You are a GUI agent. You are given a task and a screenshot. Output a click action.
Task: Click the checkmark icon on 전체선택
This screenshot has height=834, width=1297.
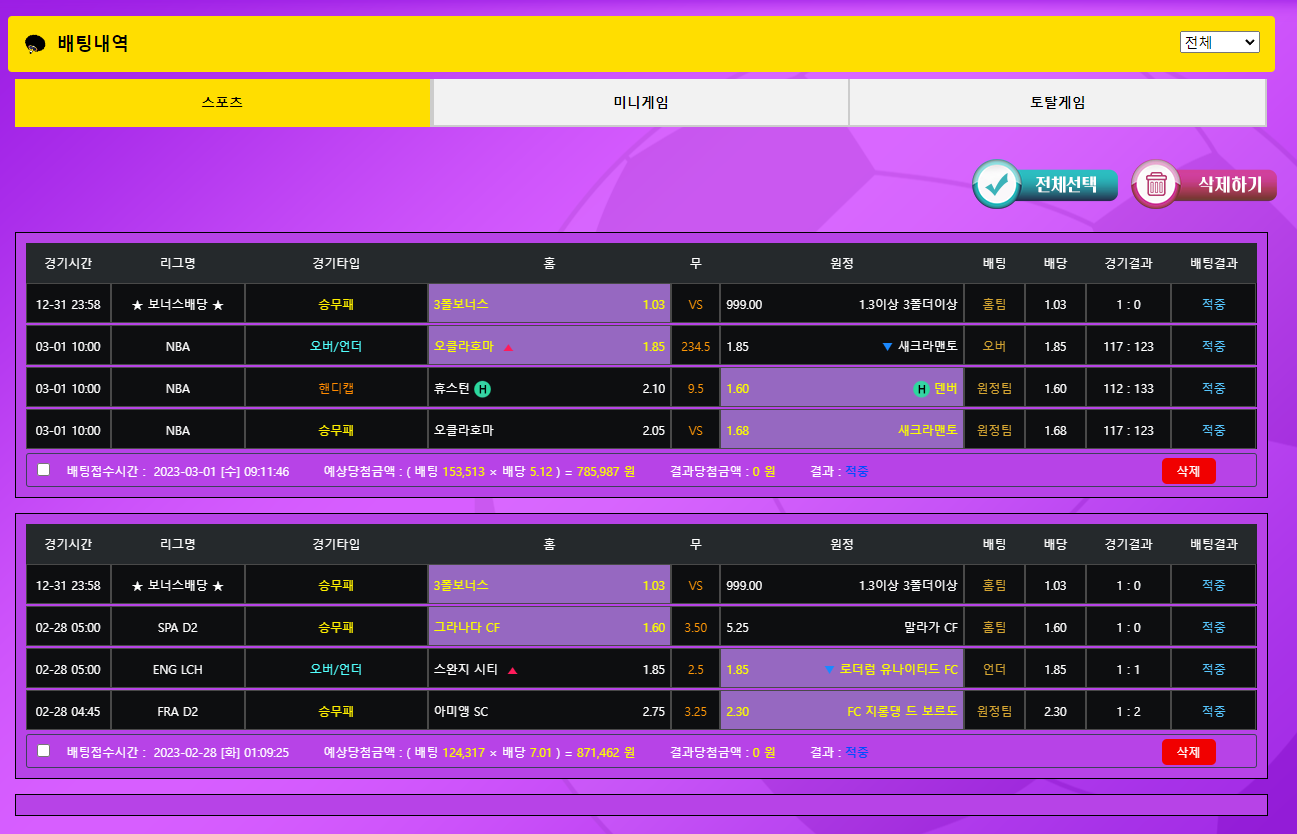996,184
